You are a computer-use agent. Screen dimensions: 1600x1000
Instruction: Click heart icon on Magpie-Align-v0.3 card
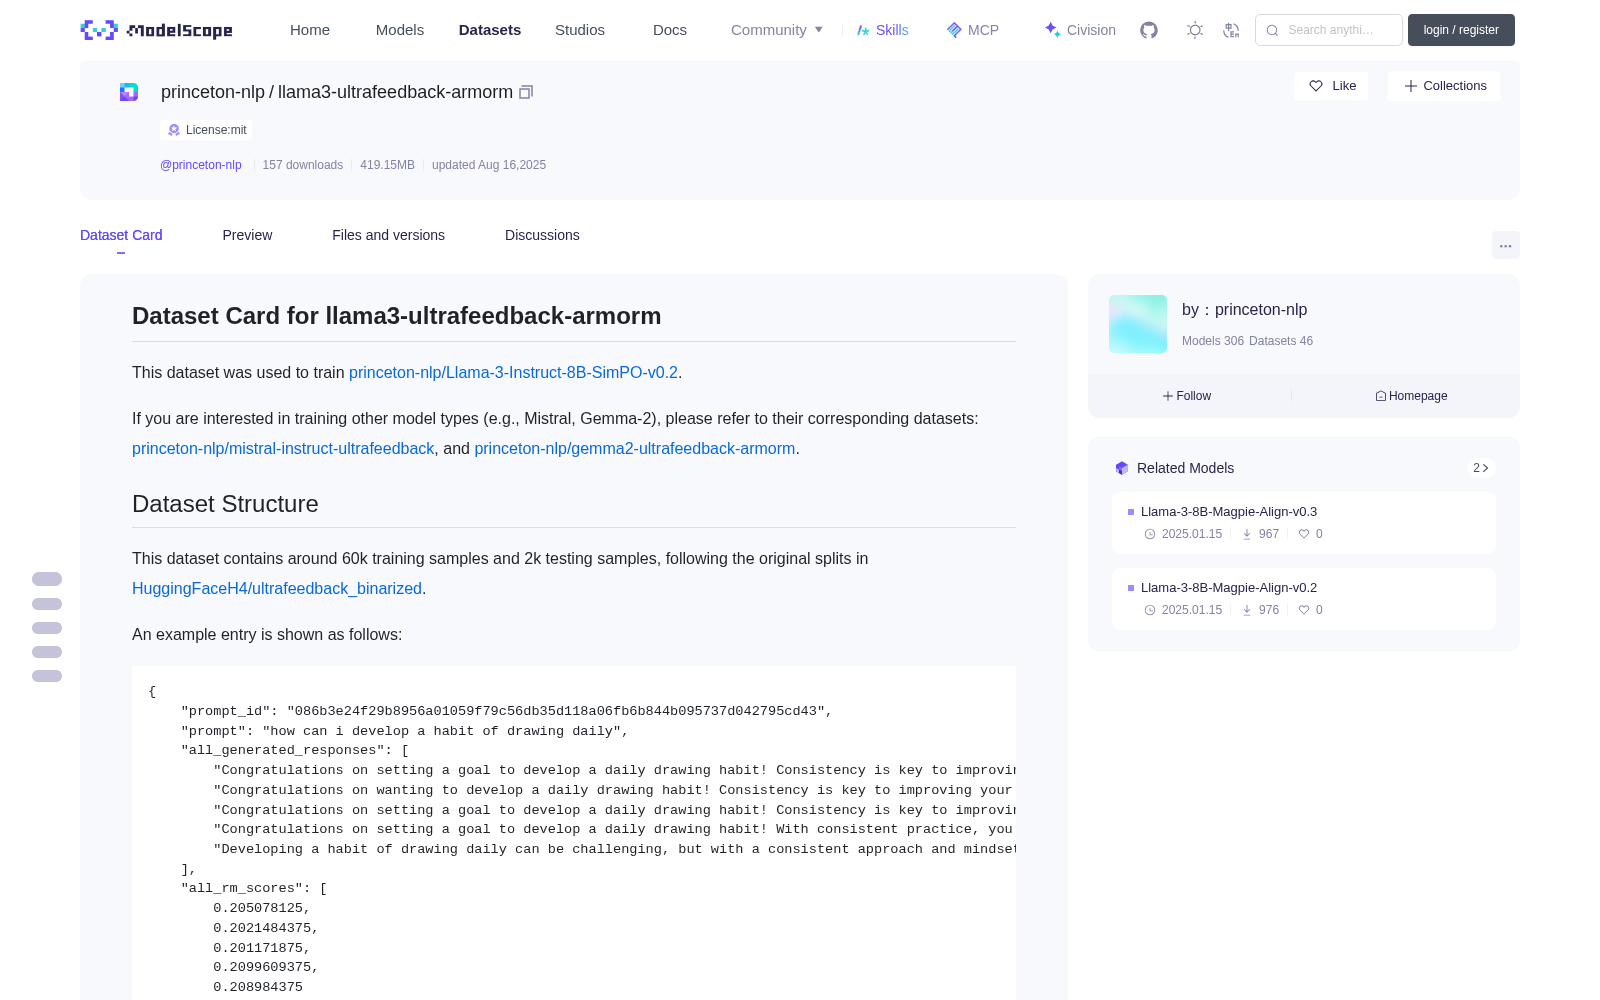(x=1304, y=534)
